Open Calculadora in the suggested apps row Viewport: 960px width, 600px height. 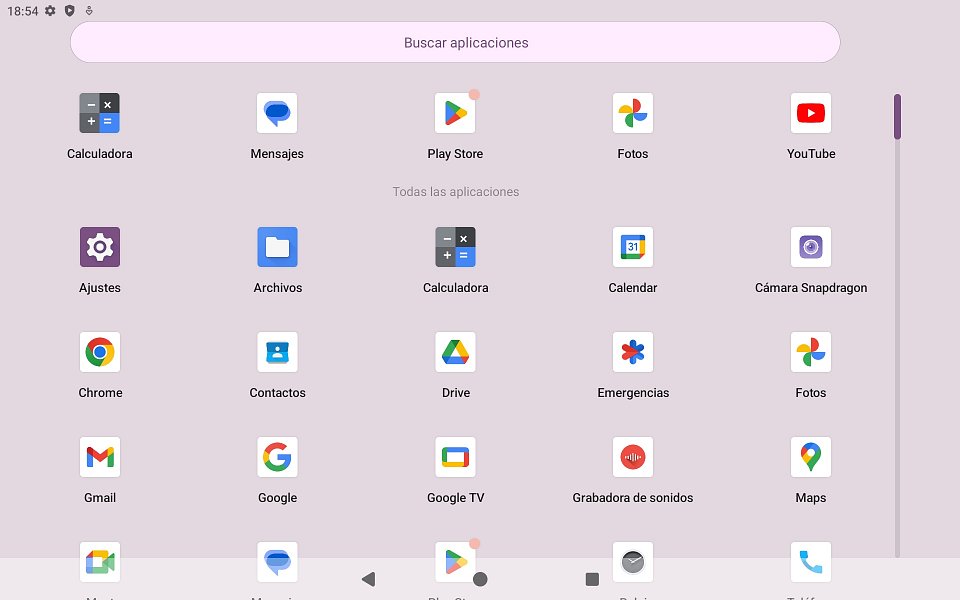(x=99, y=113)
